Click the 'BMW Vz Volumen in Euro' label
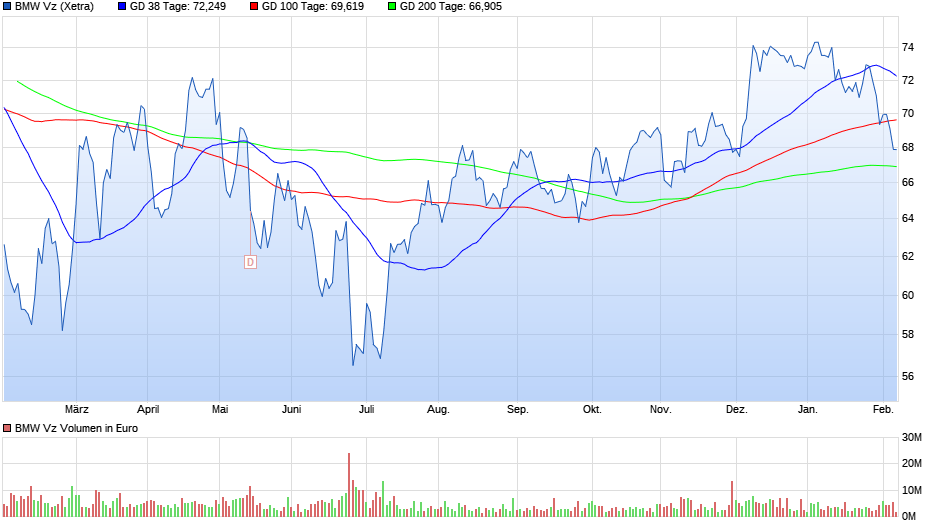This screenshot has height=526, width=940. pos(76,428)
